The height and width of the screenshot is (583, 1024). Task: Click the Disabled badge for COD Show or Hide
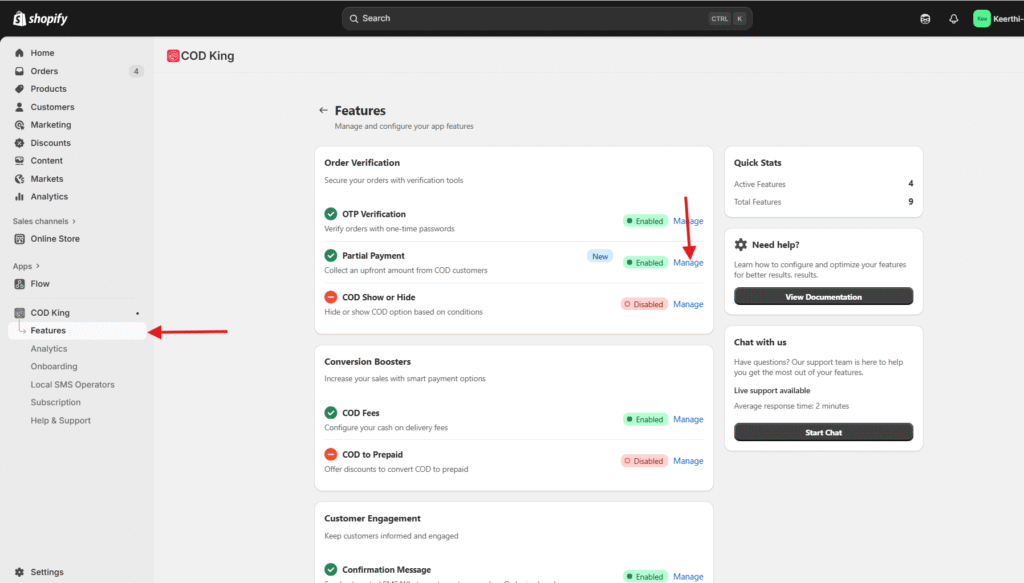(x=645, y=304)
